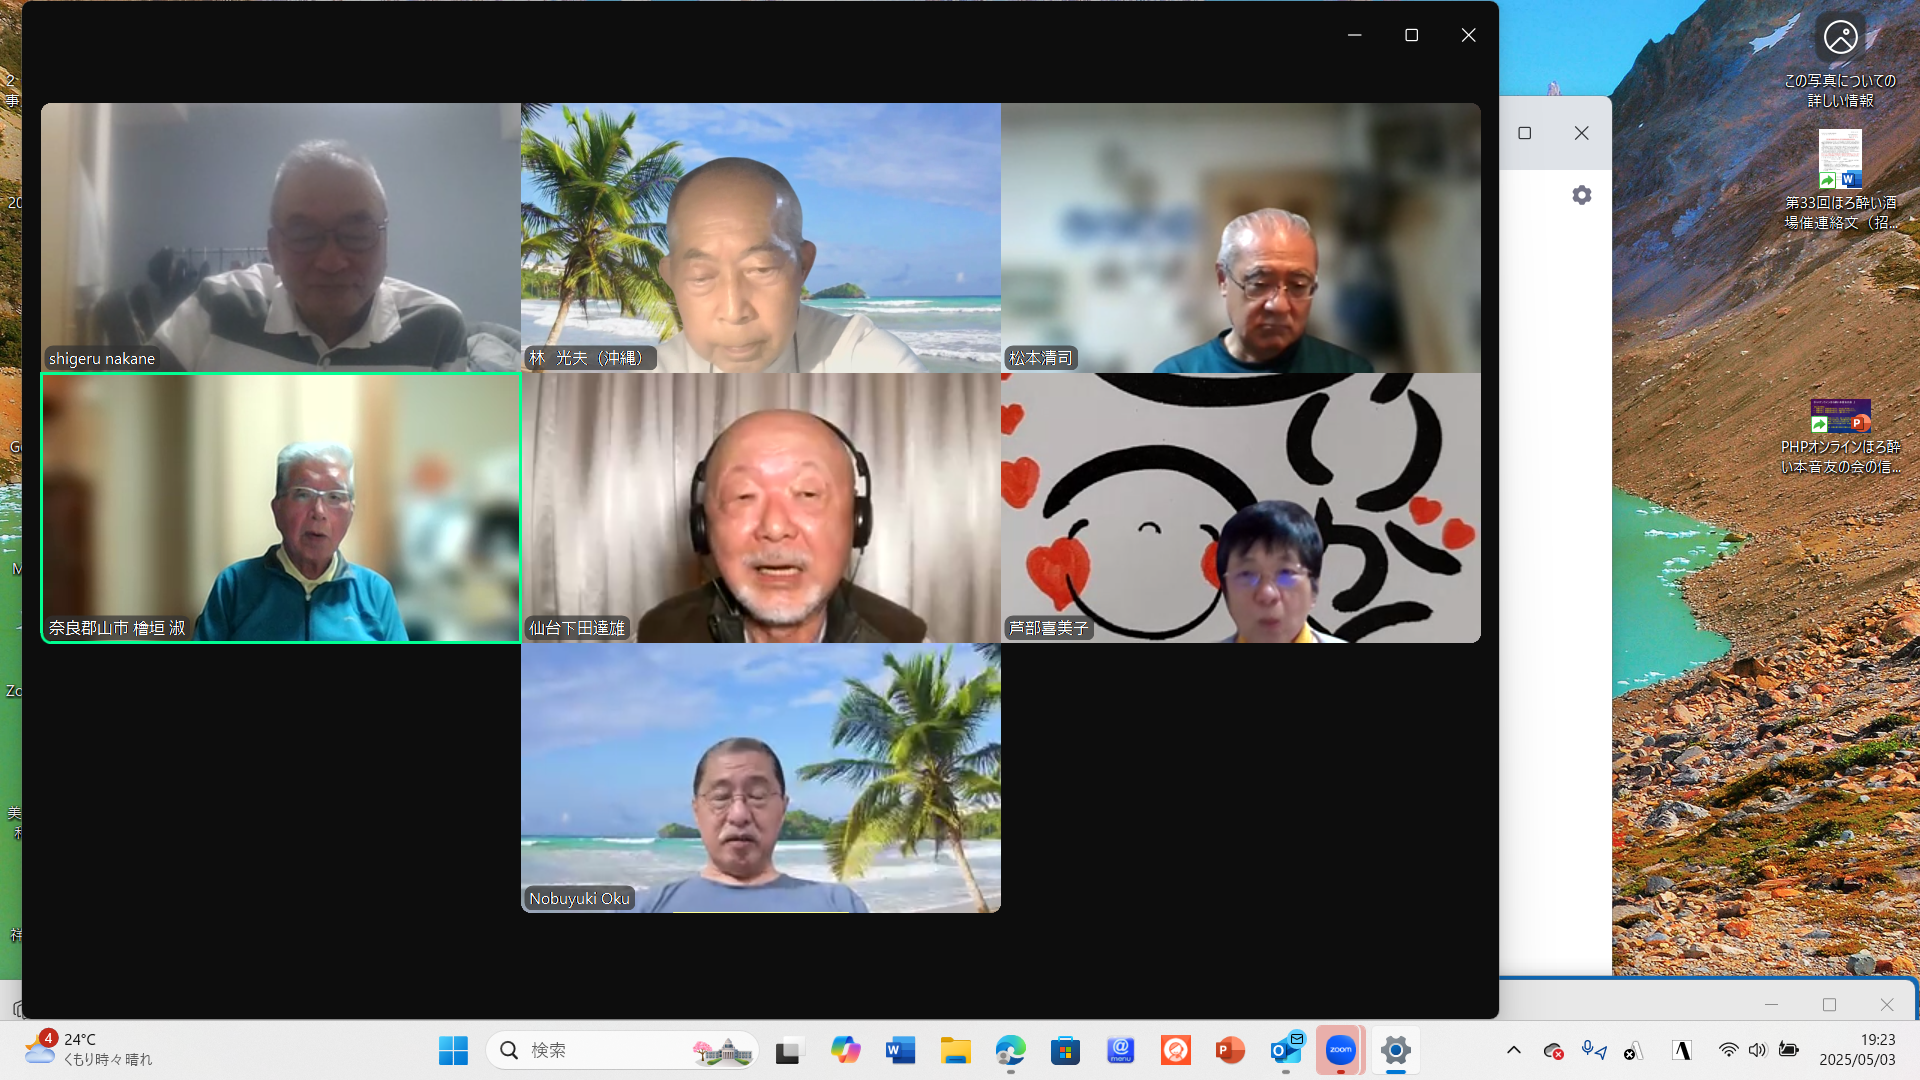Expand the hidden system tray icons chevron
Viewport: 1920px width, 1080px height.
click(1514, 1050)
